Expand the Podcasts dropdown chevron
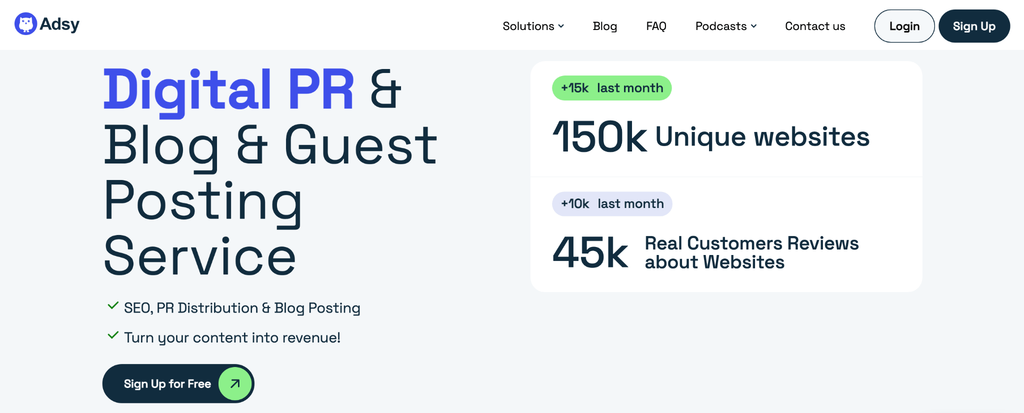 (754, 26)
